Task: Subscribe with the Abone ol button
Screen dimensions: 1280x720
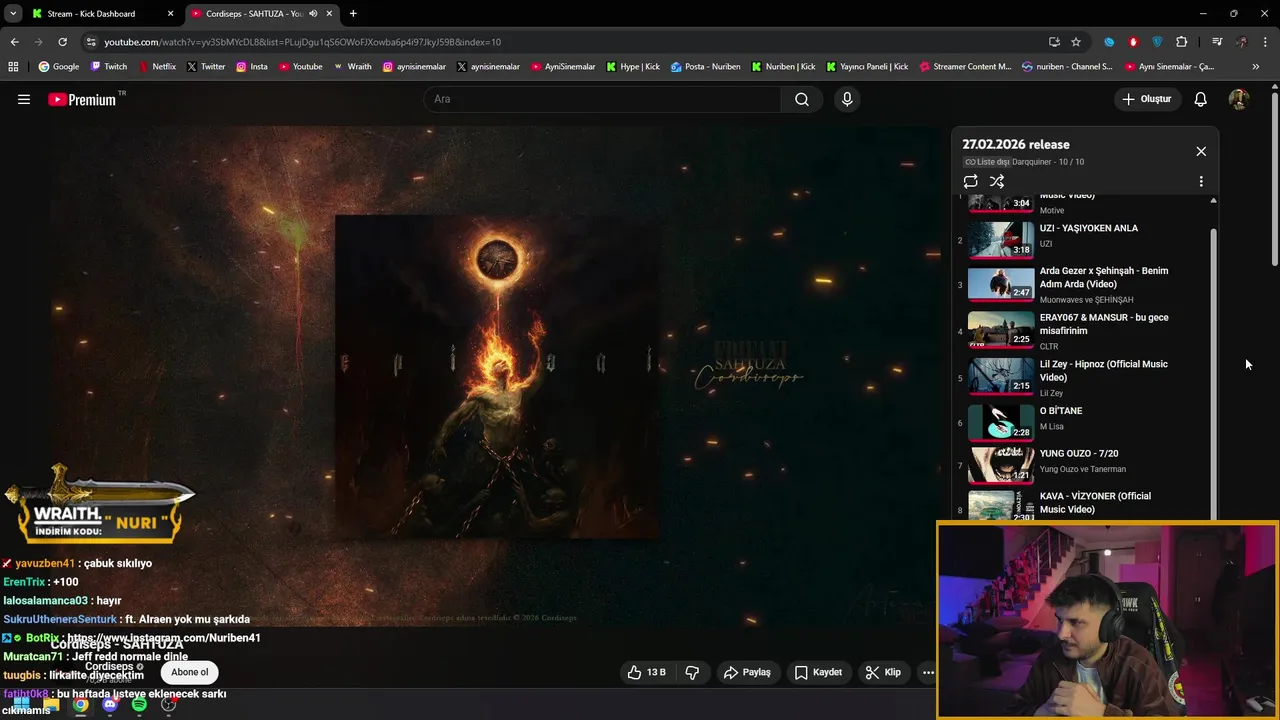Action: pos(189,672)
